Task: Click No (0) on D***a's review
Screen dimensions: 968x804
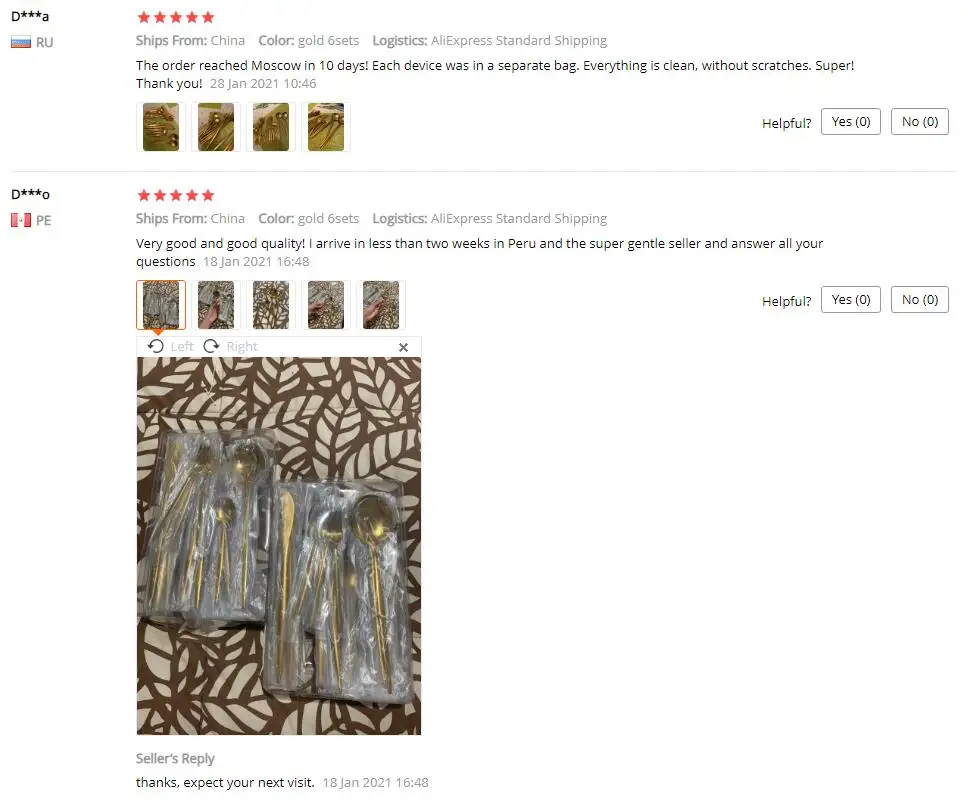Action: tap(920, 122)
